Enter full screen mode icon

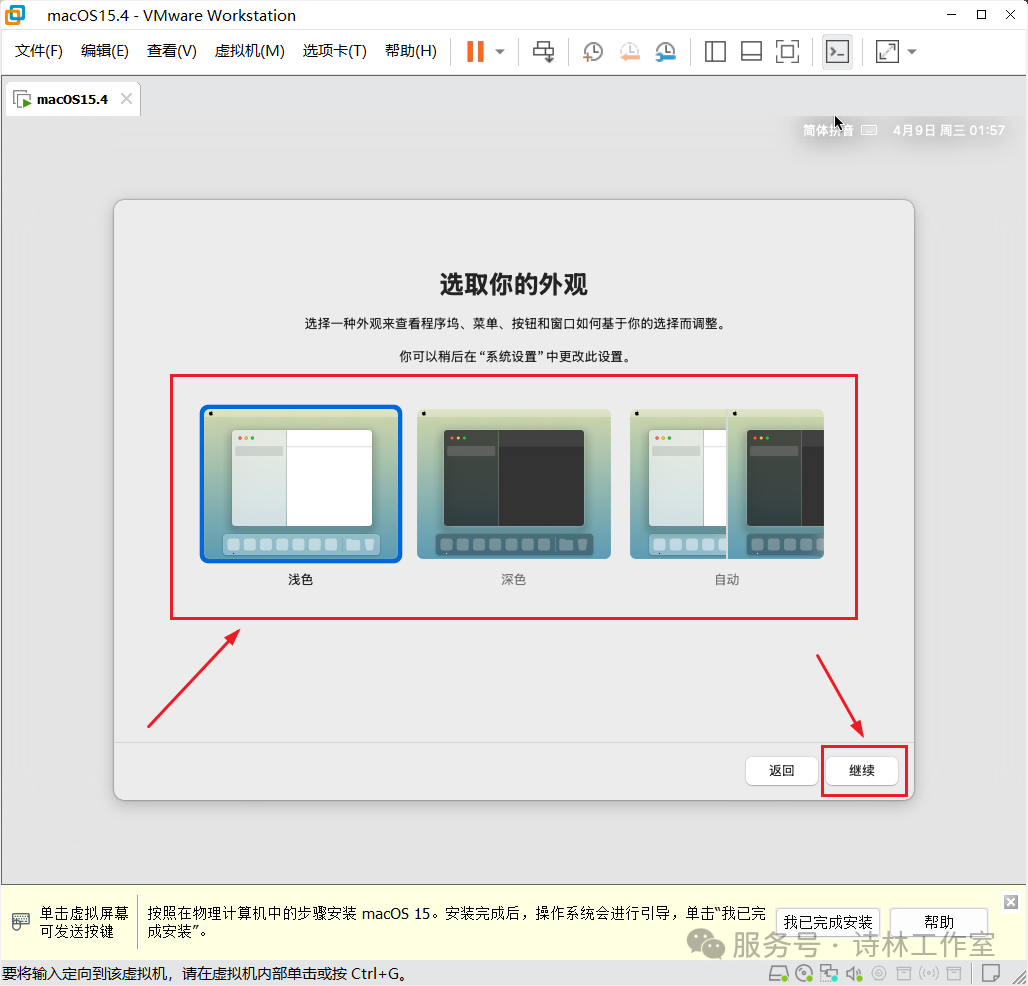787,52
